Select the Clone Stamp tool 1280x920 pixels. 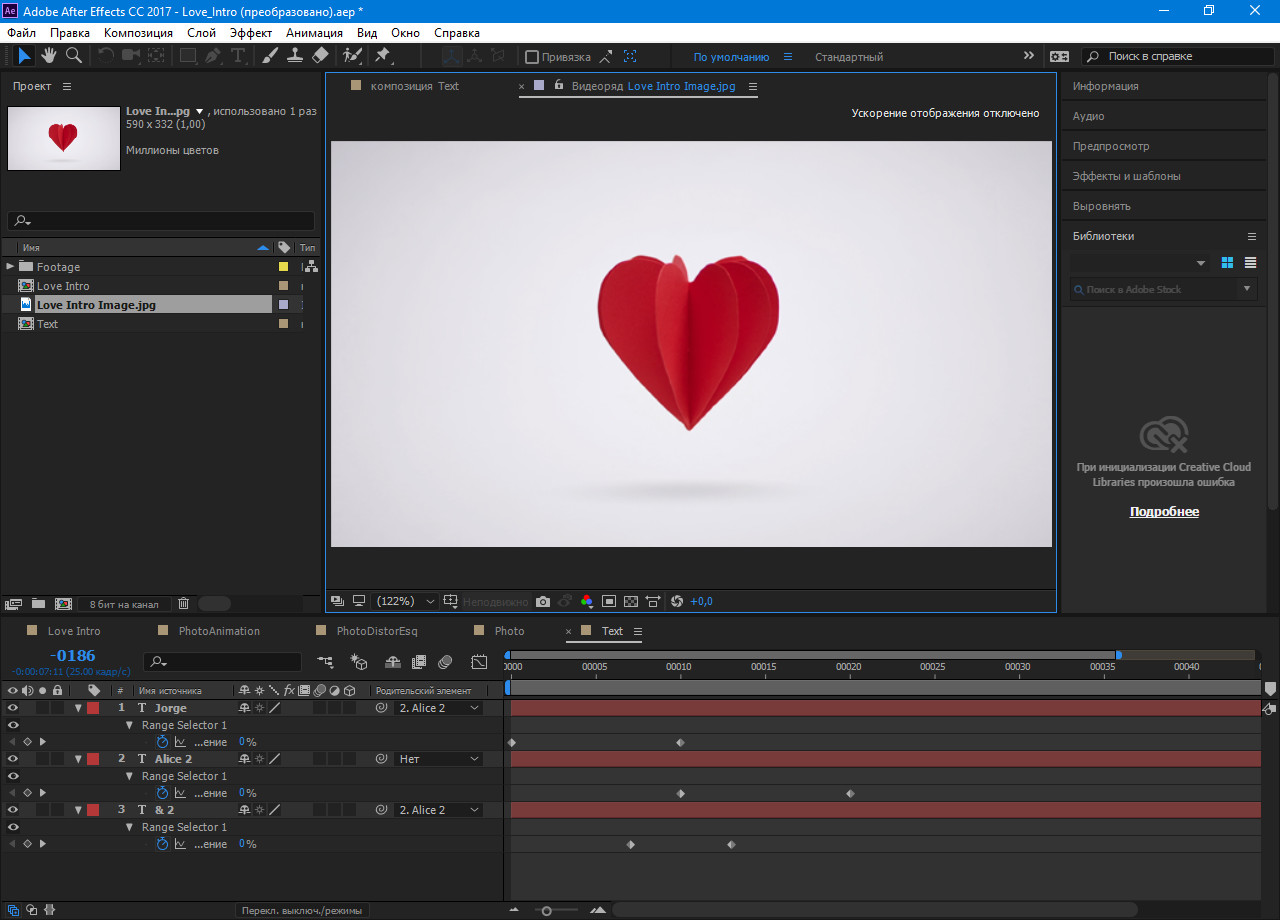[x=295, y=56]
